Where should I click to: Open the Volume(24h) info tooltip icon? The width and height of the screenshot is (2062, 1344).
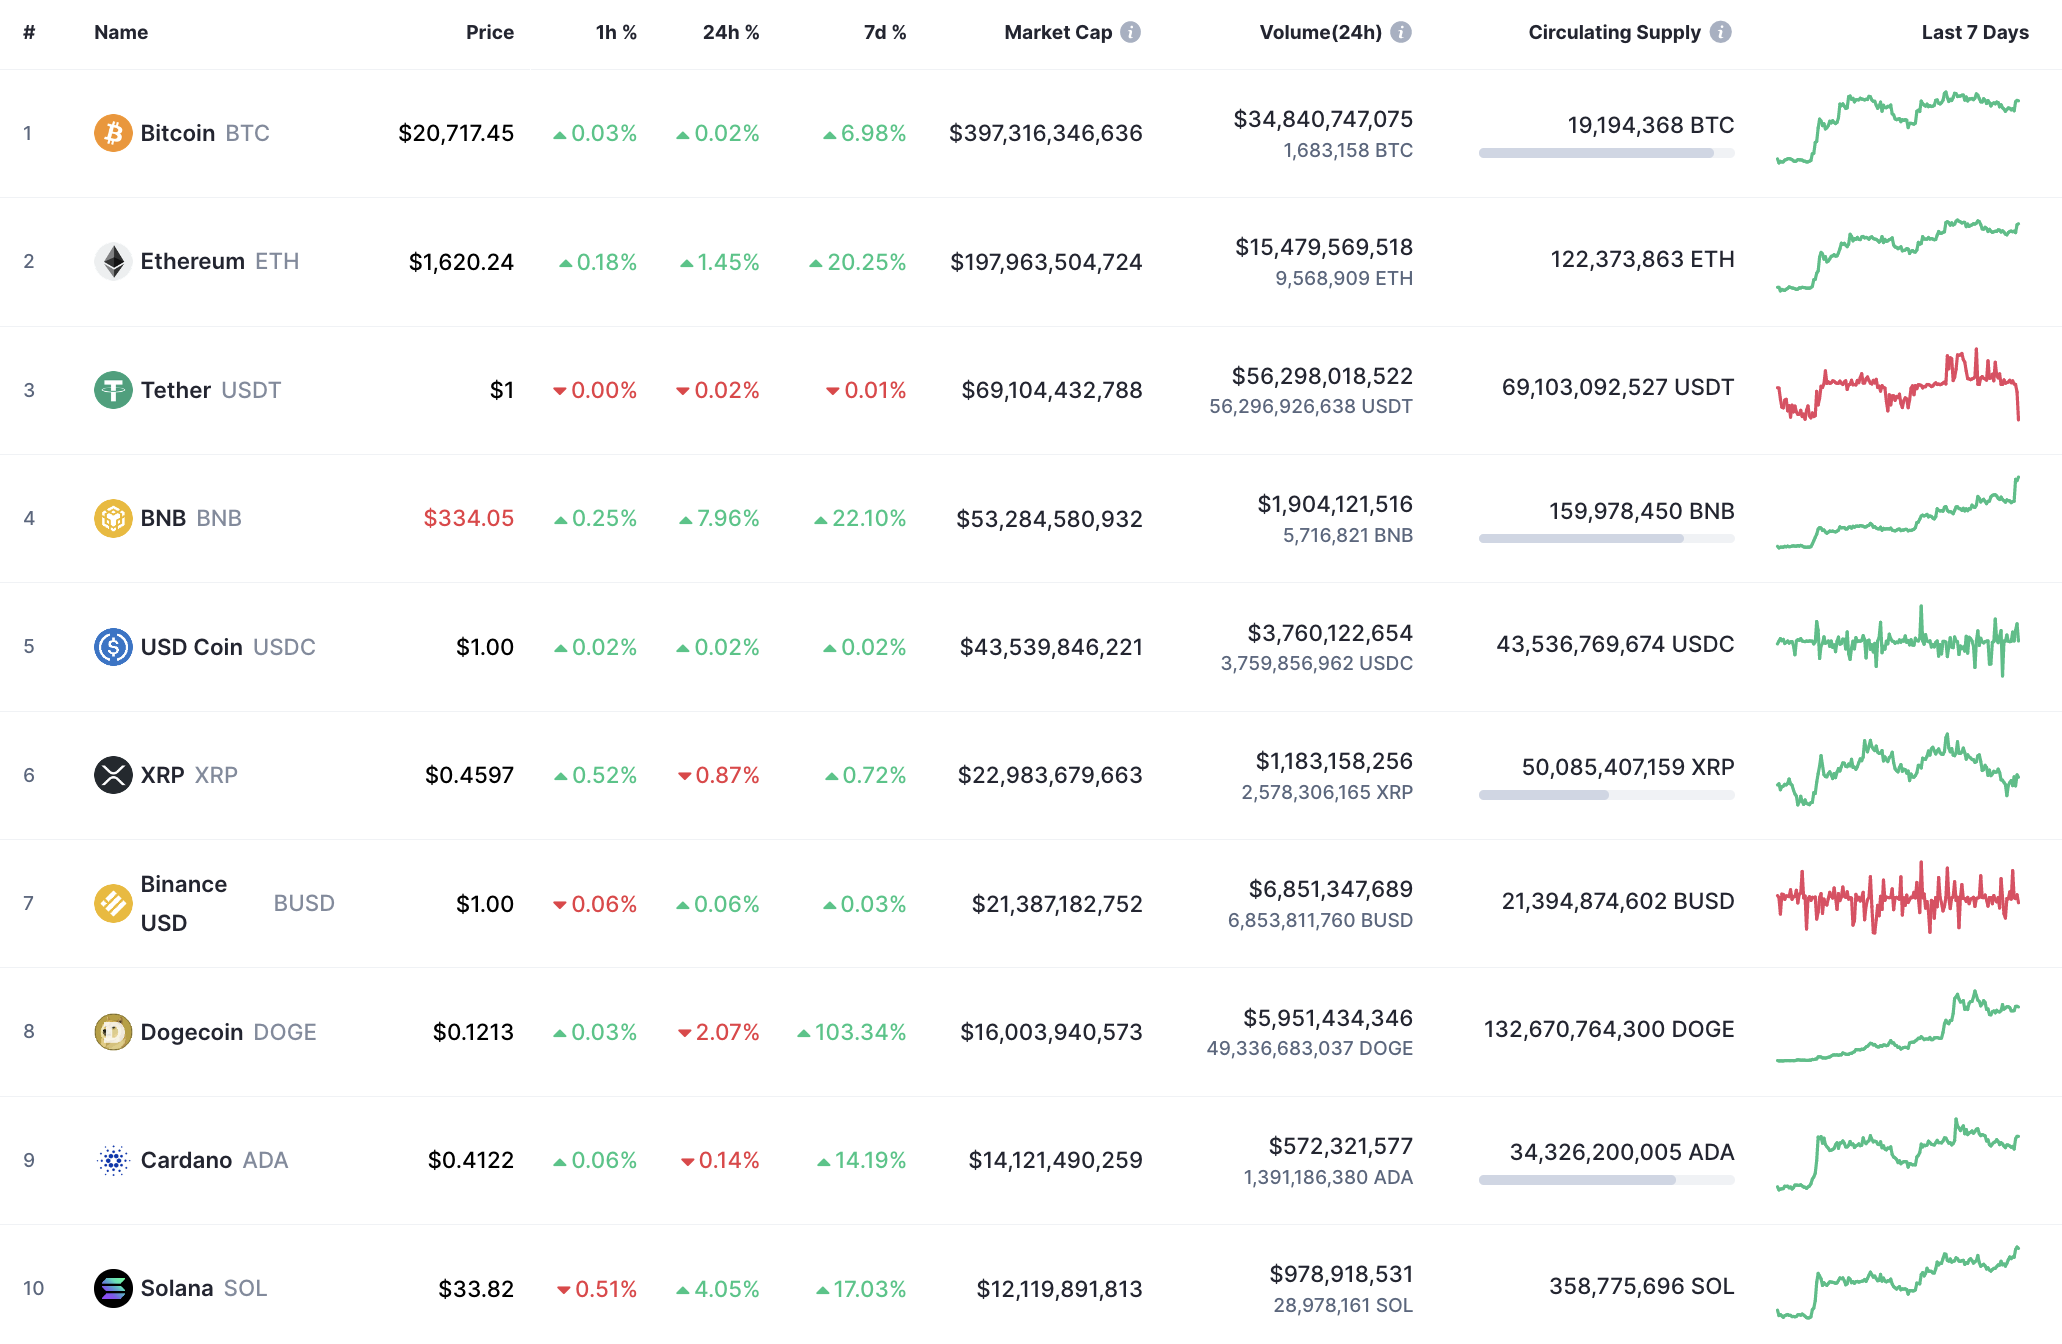1400,31
